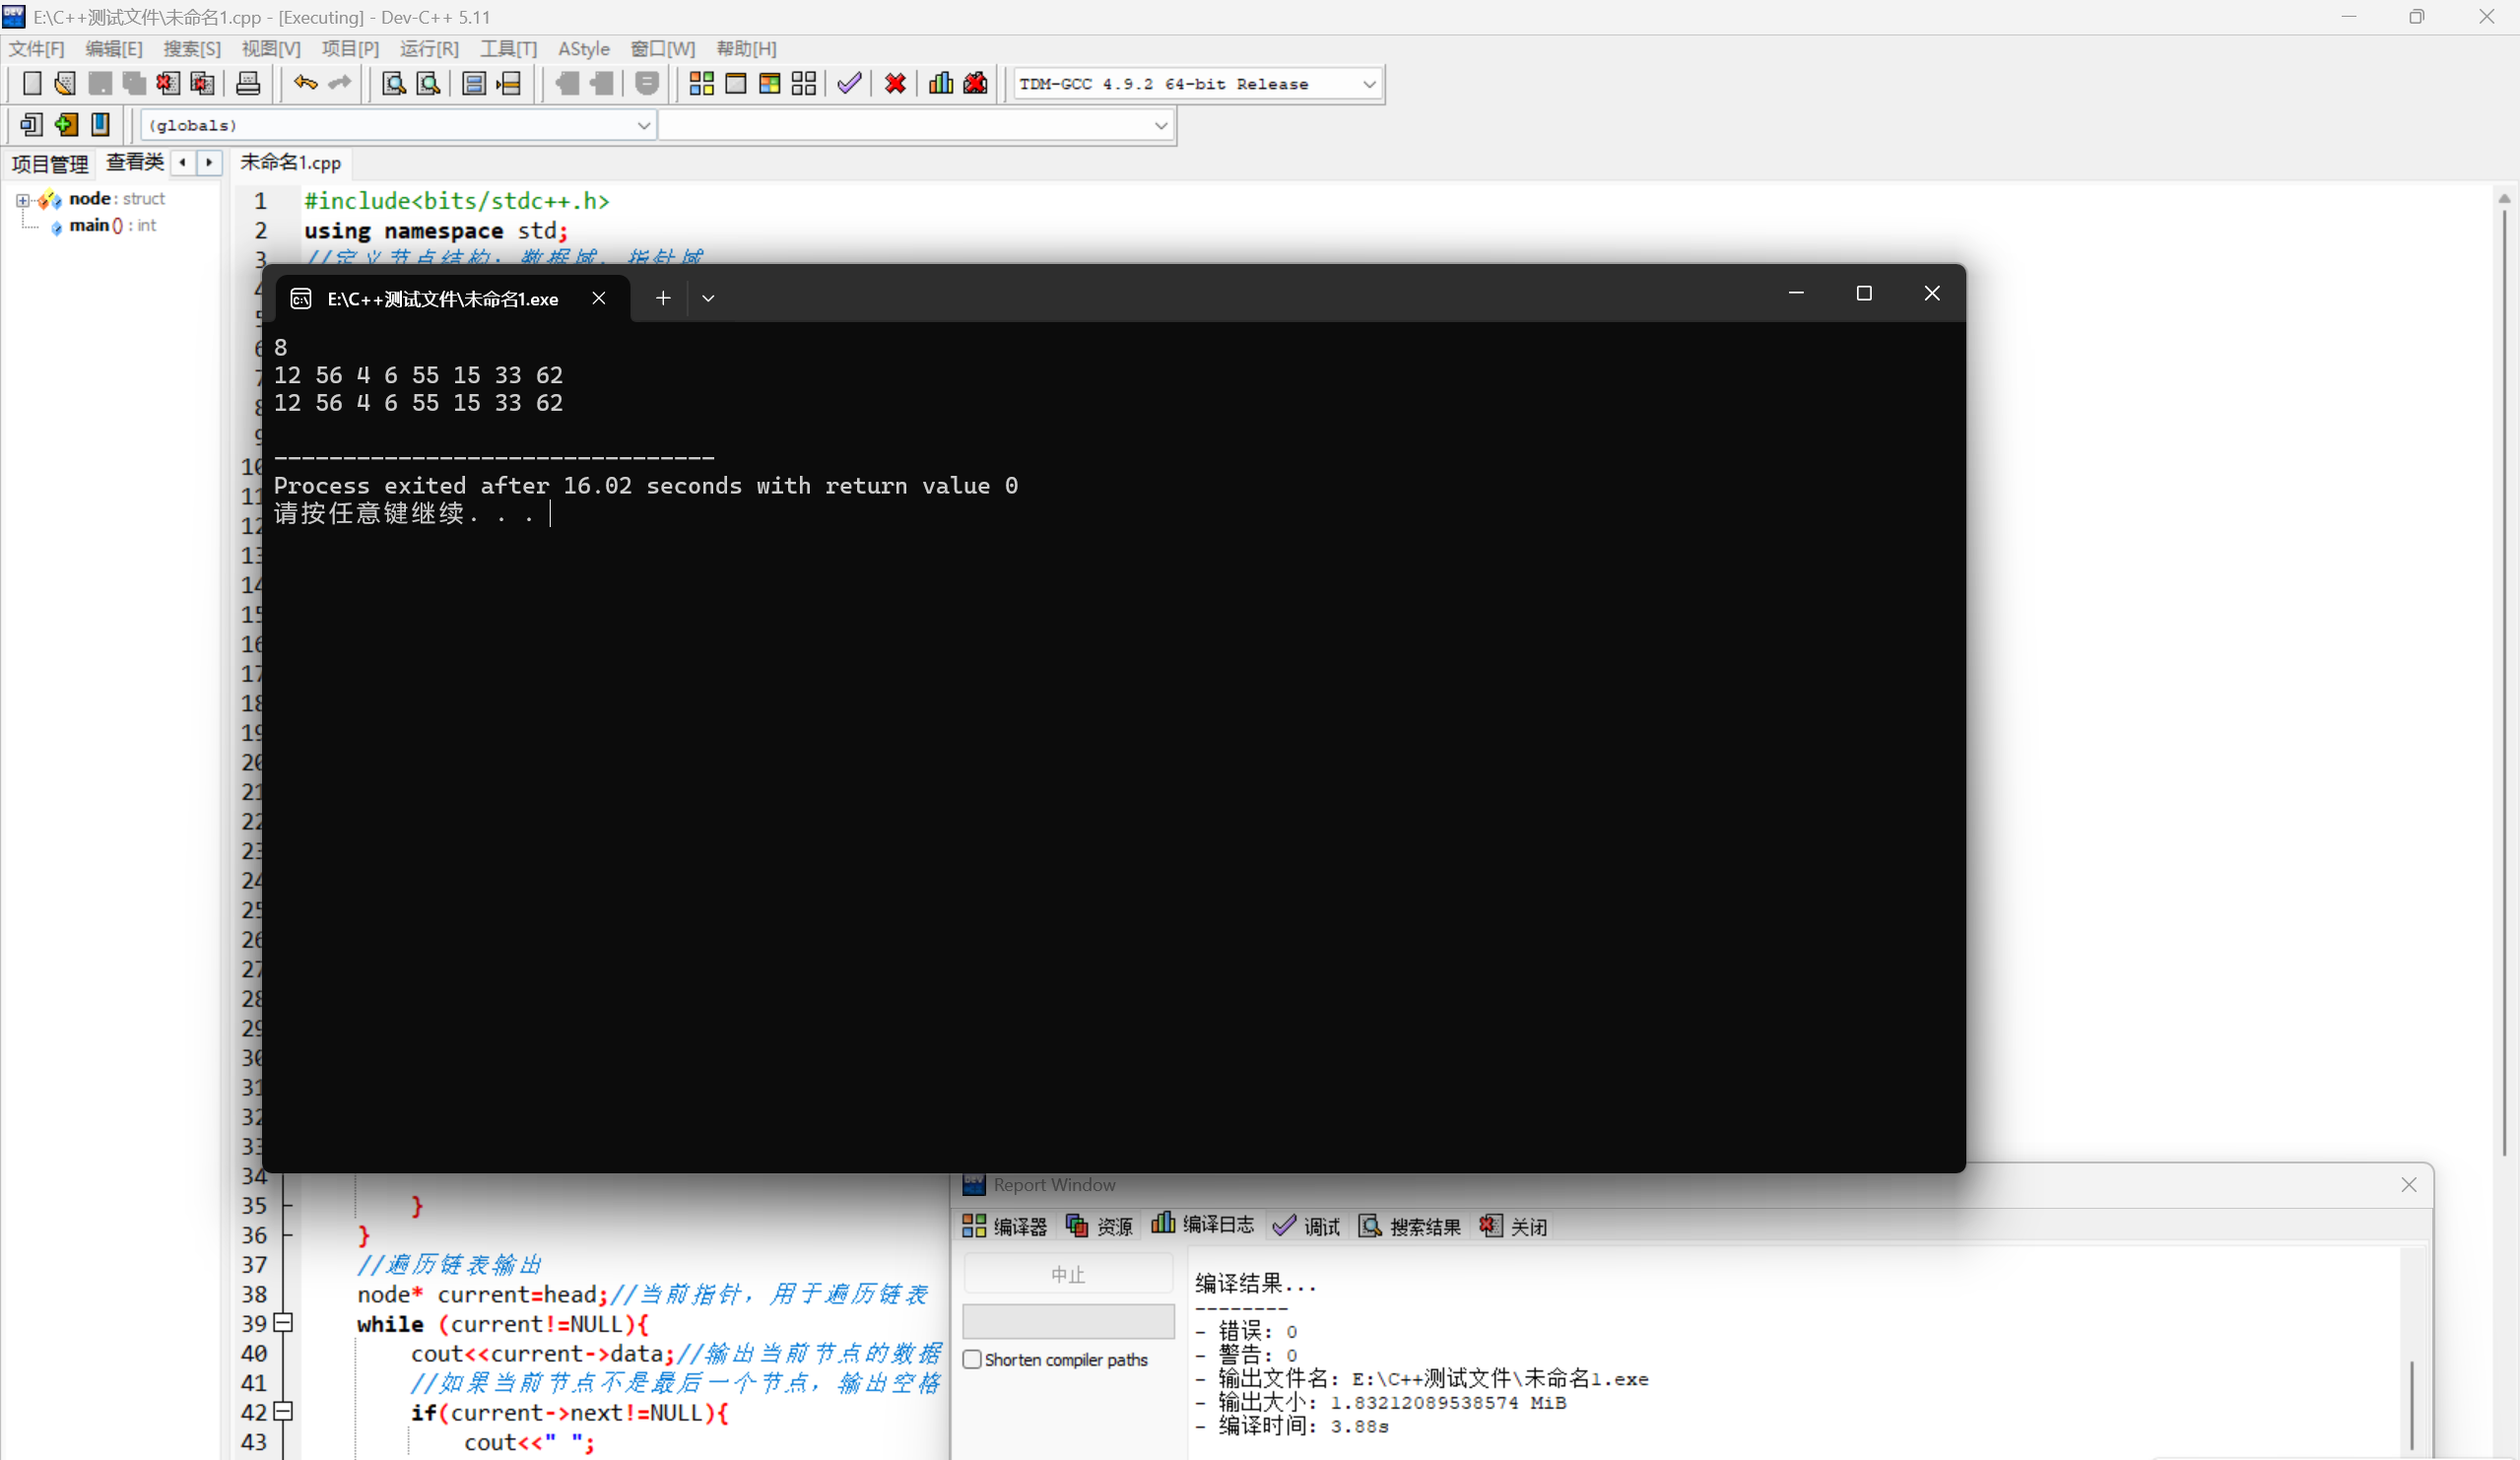Screen dimensions: 2520x1460
Task: Click the 关闭 button in report panel
Action: pos(1514,1226)
